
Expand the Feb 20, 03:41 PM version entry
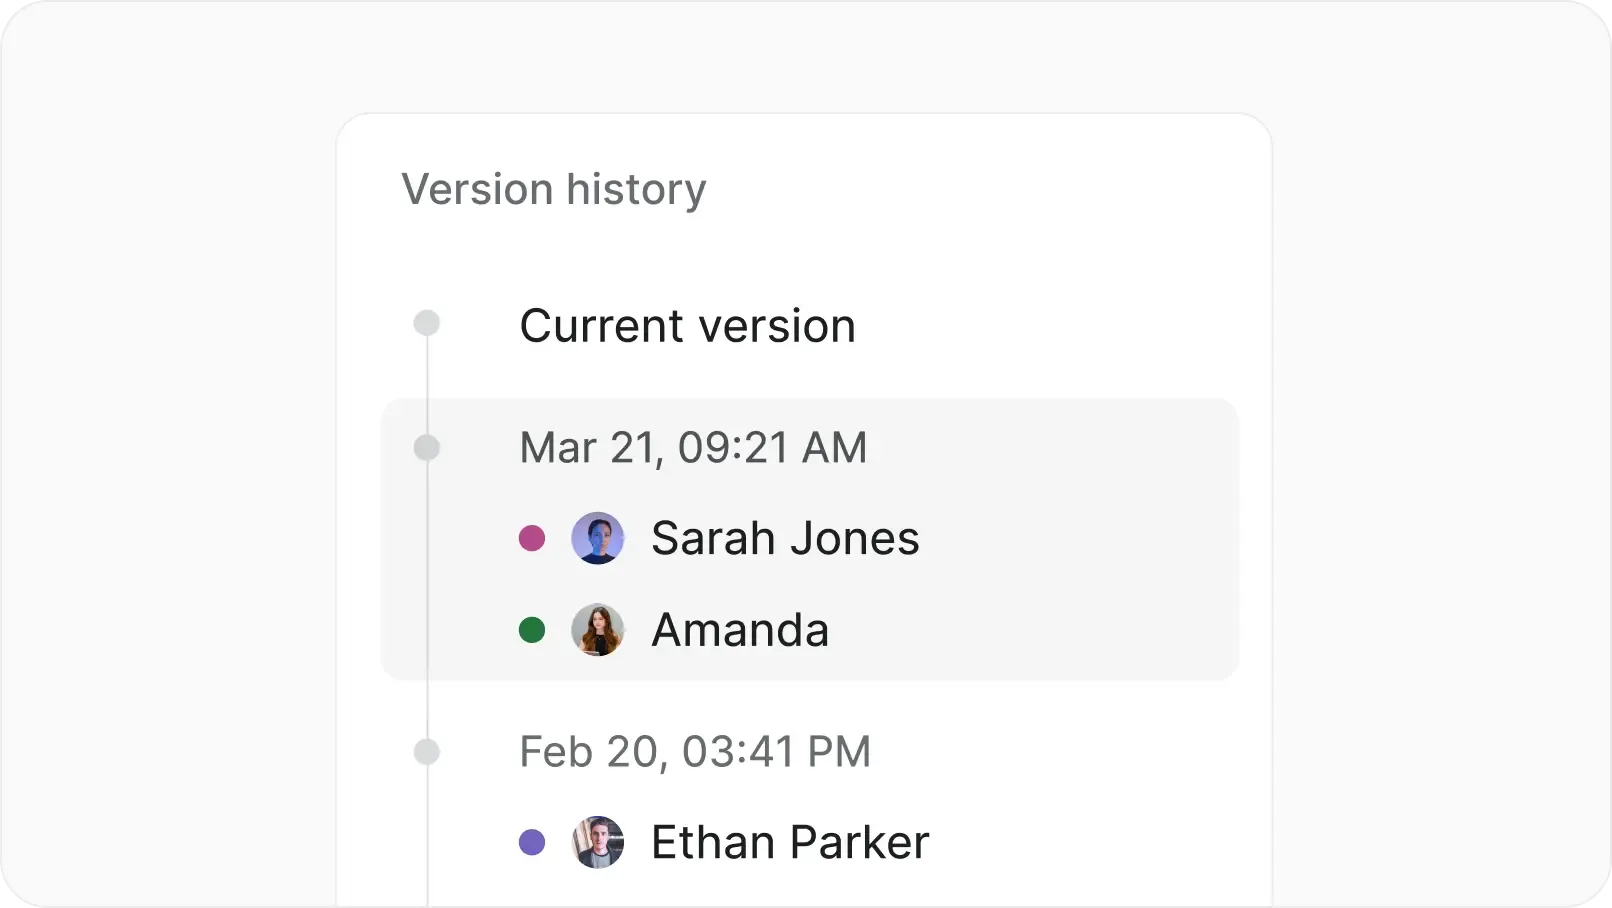[695, 751]
